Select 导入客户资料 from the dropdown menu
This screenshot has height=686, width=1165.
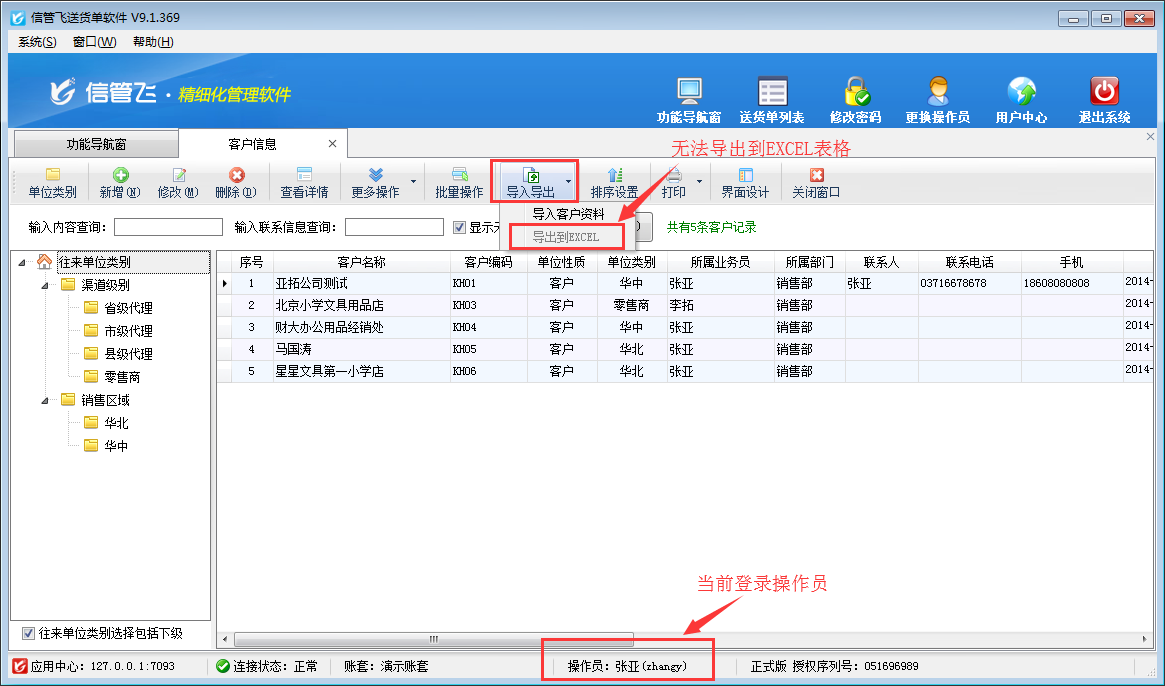coord(568,214)
